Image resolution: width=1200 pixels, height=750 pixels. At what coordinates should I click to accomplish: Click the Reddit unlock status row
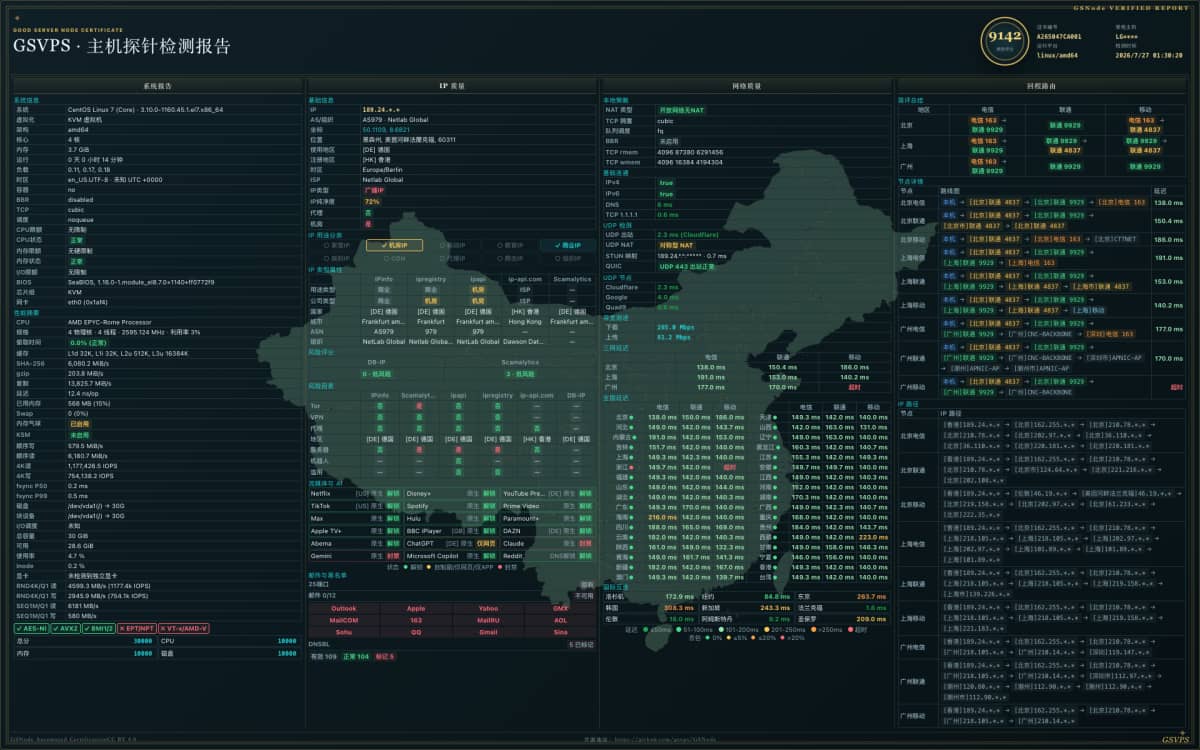(548, 555)
